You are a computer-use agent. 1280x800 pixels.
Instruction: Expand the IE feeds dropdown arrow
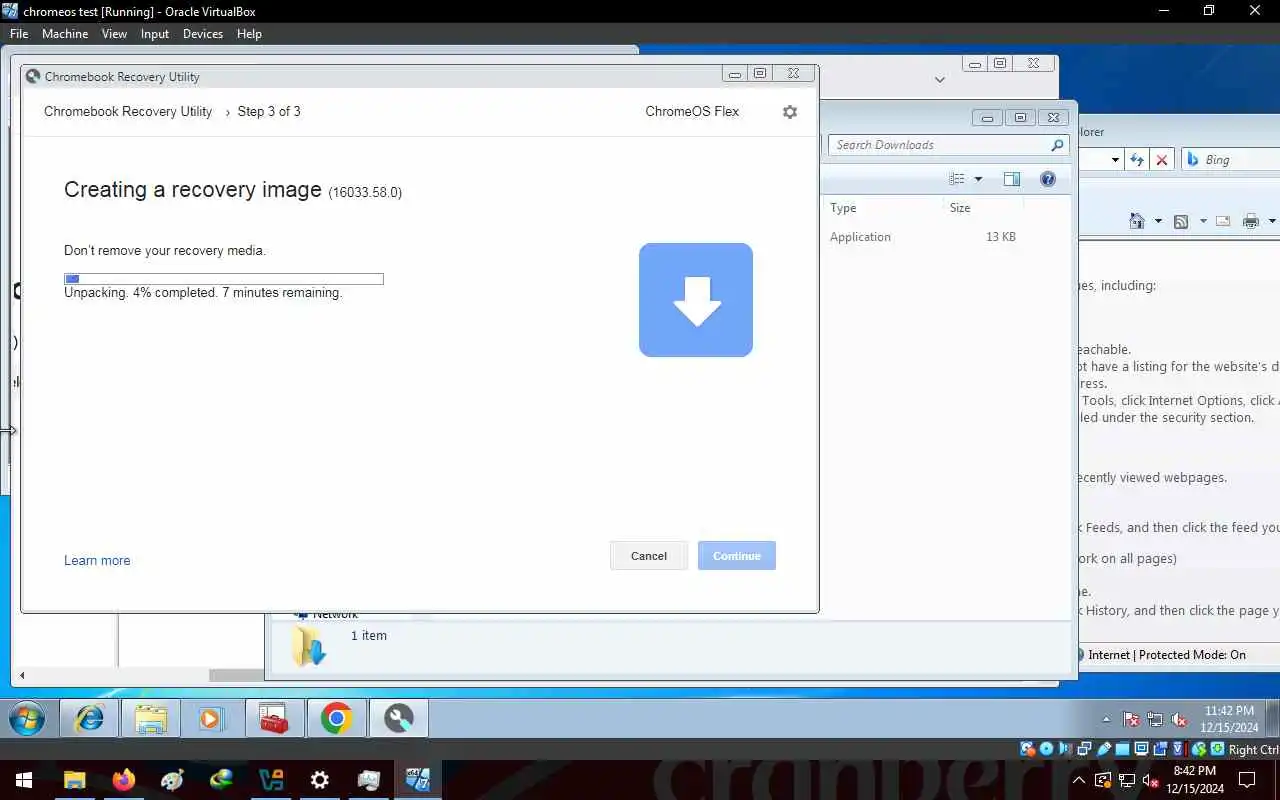point(1202,221)
